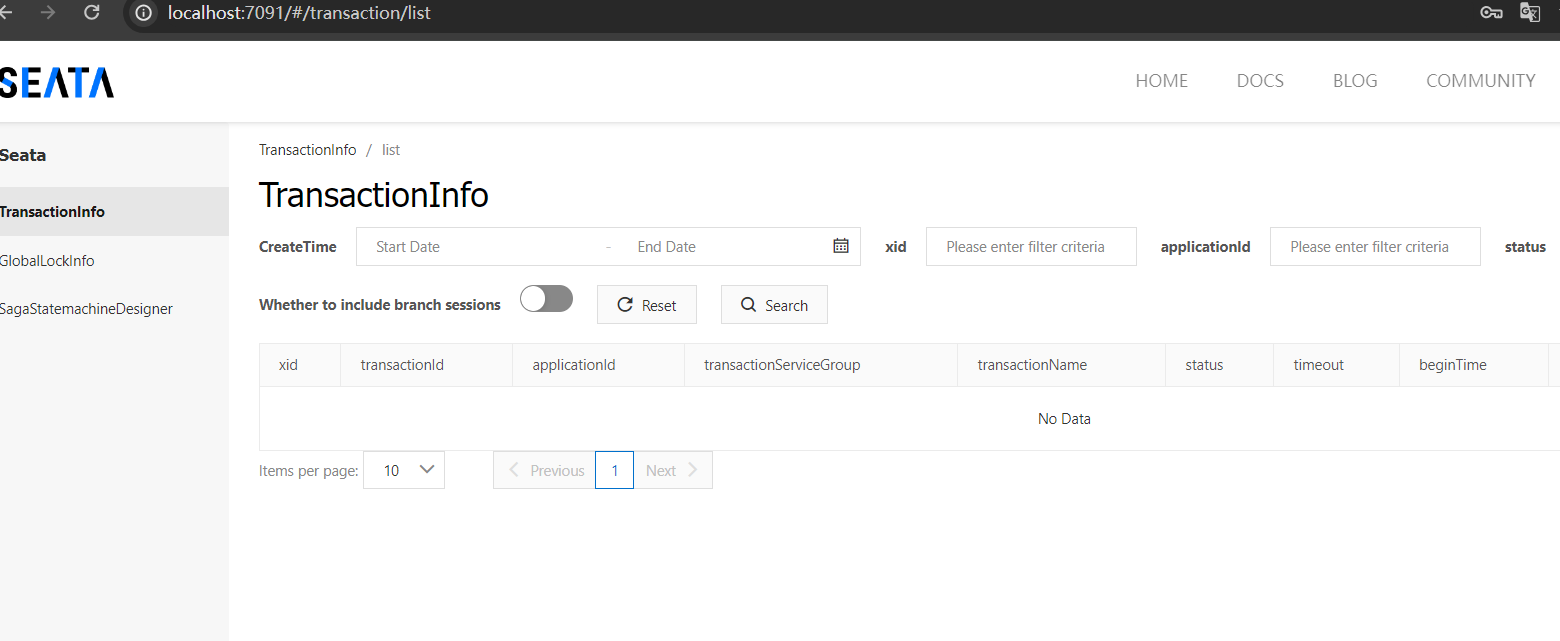Open BLOG in top navigation
This screenshot has height=641, width=1560.
pyautogui.click(x=1355, y=81)
